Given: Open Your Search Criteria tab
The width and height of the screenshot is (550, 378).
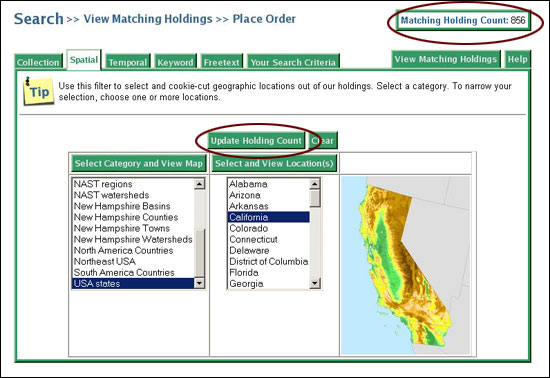Looking at the screenshot, I should 293,62.
